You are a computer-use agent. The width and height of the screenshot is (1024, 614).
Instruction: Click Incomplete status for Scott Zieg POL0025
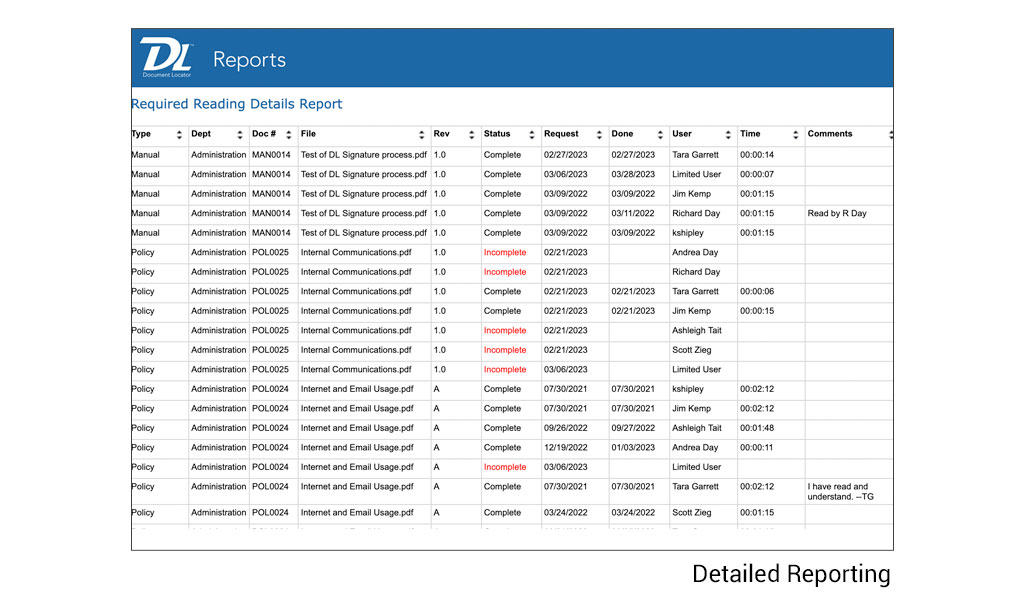(x=505, y=350)
